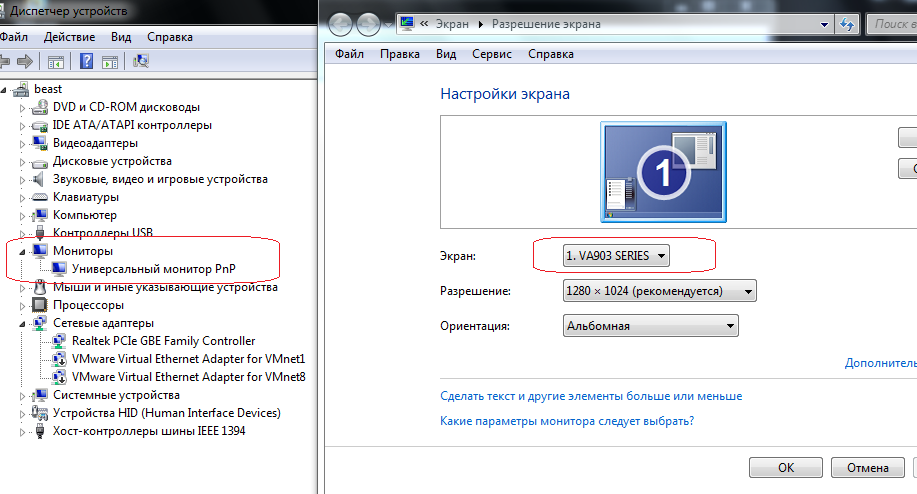The height and width of the screenshot is (494, 917).
Task: Open link Сделать текст и другие элементы больше
Action: click(591, 396)
